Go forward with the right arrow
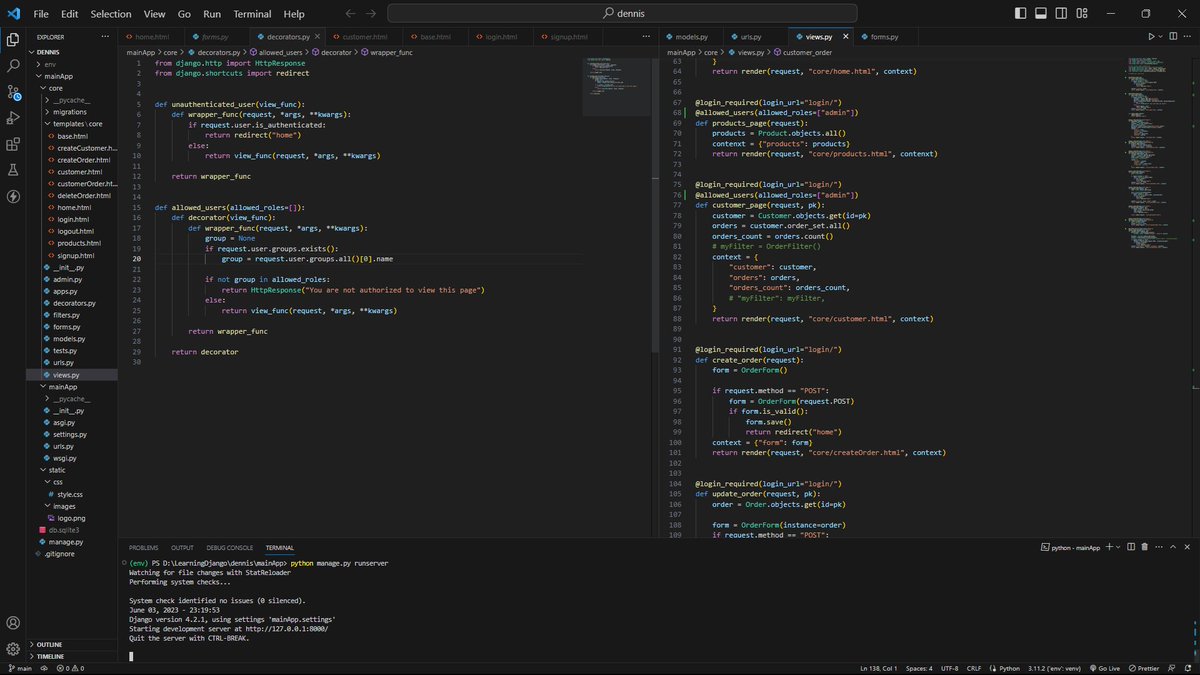 click(372, 14)
